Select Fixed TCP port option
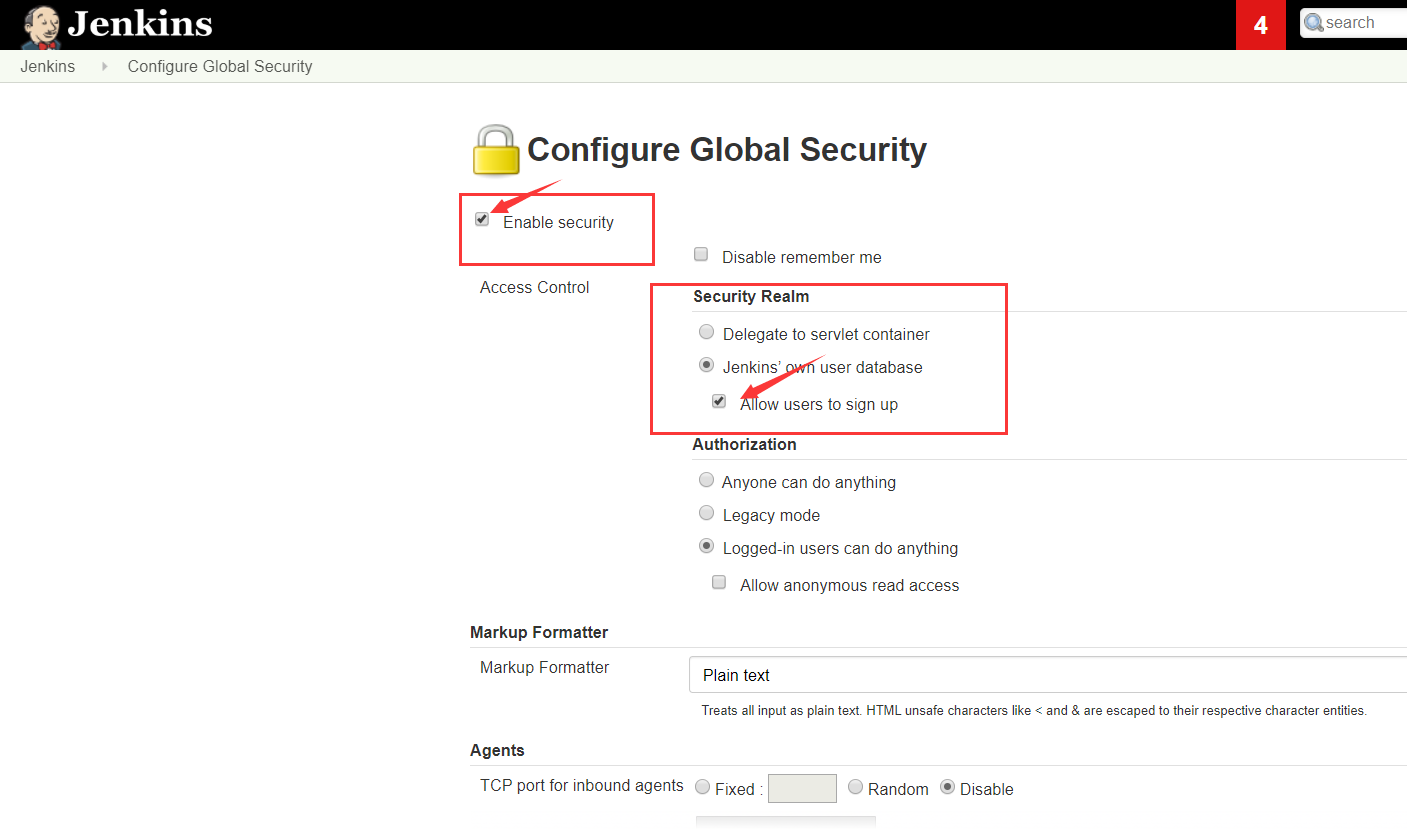1407x840 pixels. tap(703, 787)
